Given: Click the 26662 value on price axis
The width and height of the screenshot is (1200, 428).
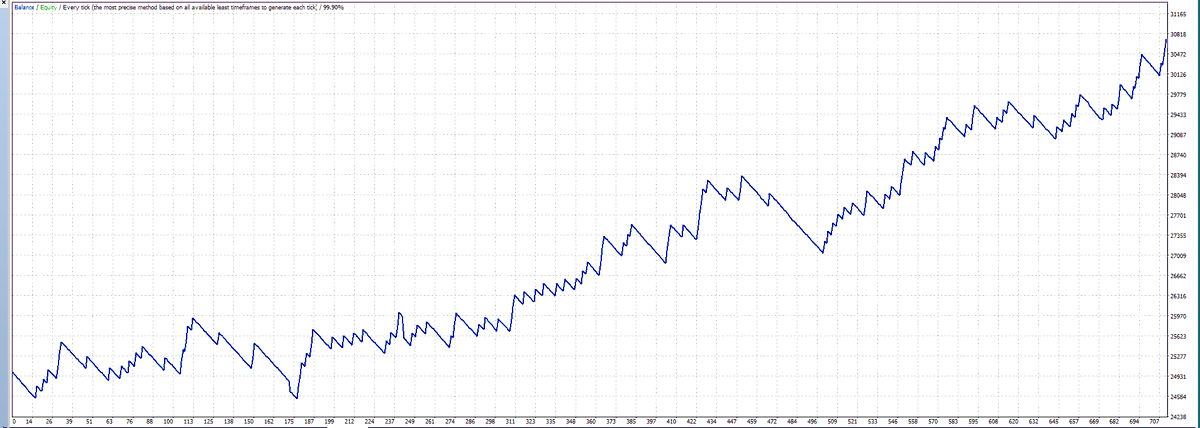Looking at the screenshot, I should [1176, 276].
